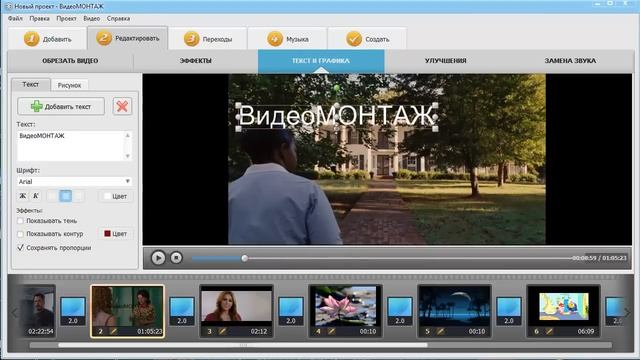Open edit pencil on clip 6
Viewport: 640px width, 360px height.
549,331
